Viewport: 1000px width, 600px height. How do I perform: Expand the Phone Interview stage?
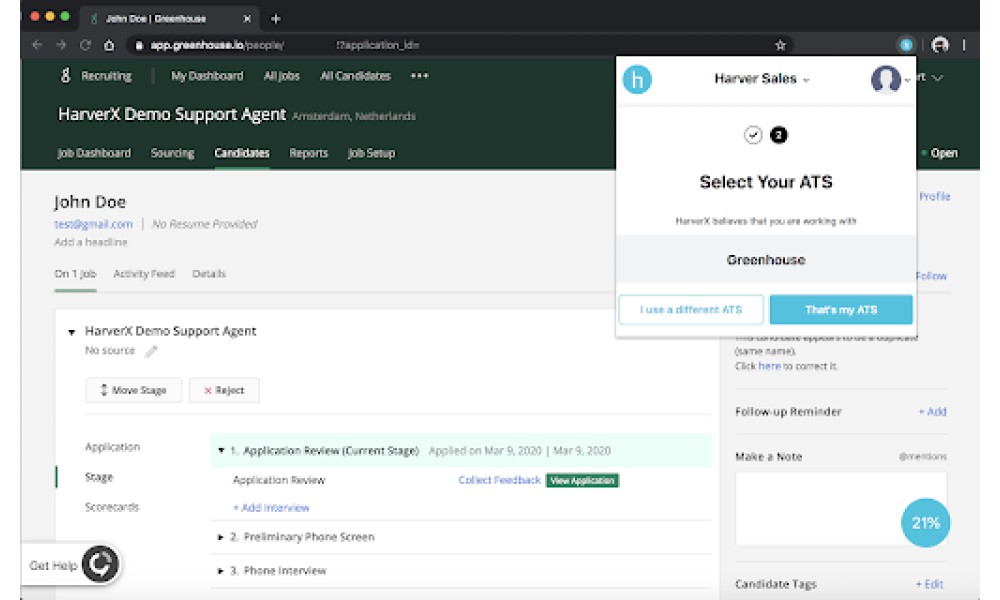tap(221, 571)
